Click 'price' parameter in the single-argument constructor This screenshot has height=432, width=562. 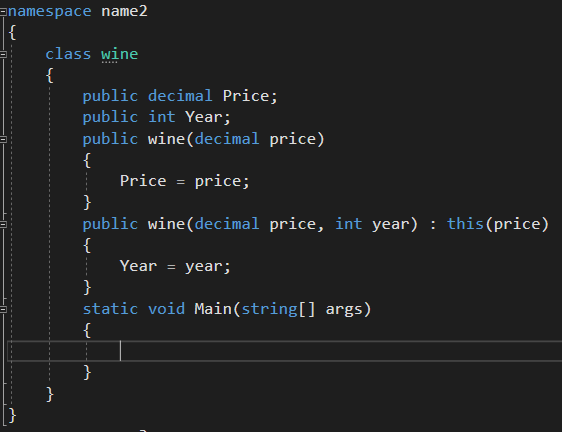tap(292, 140)
